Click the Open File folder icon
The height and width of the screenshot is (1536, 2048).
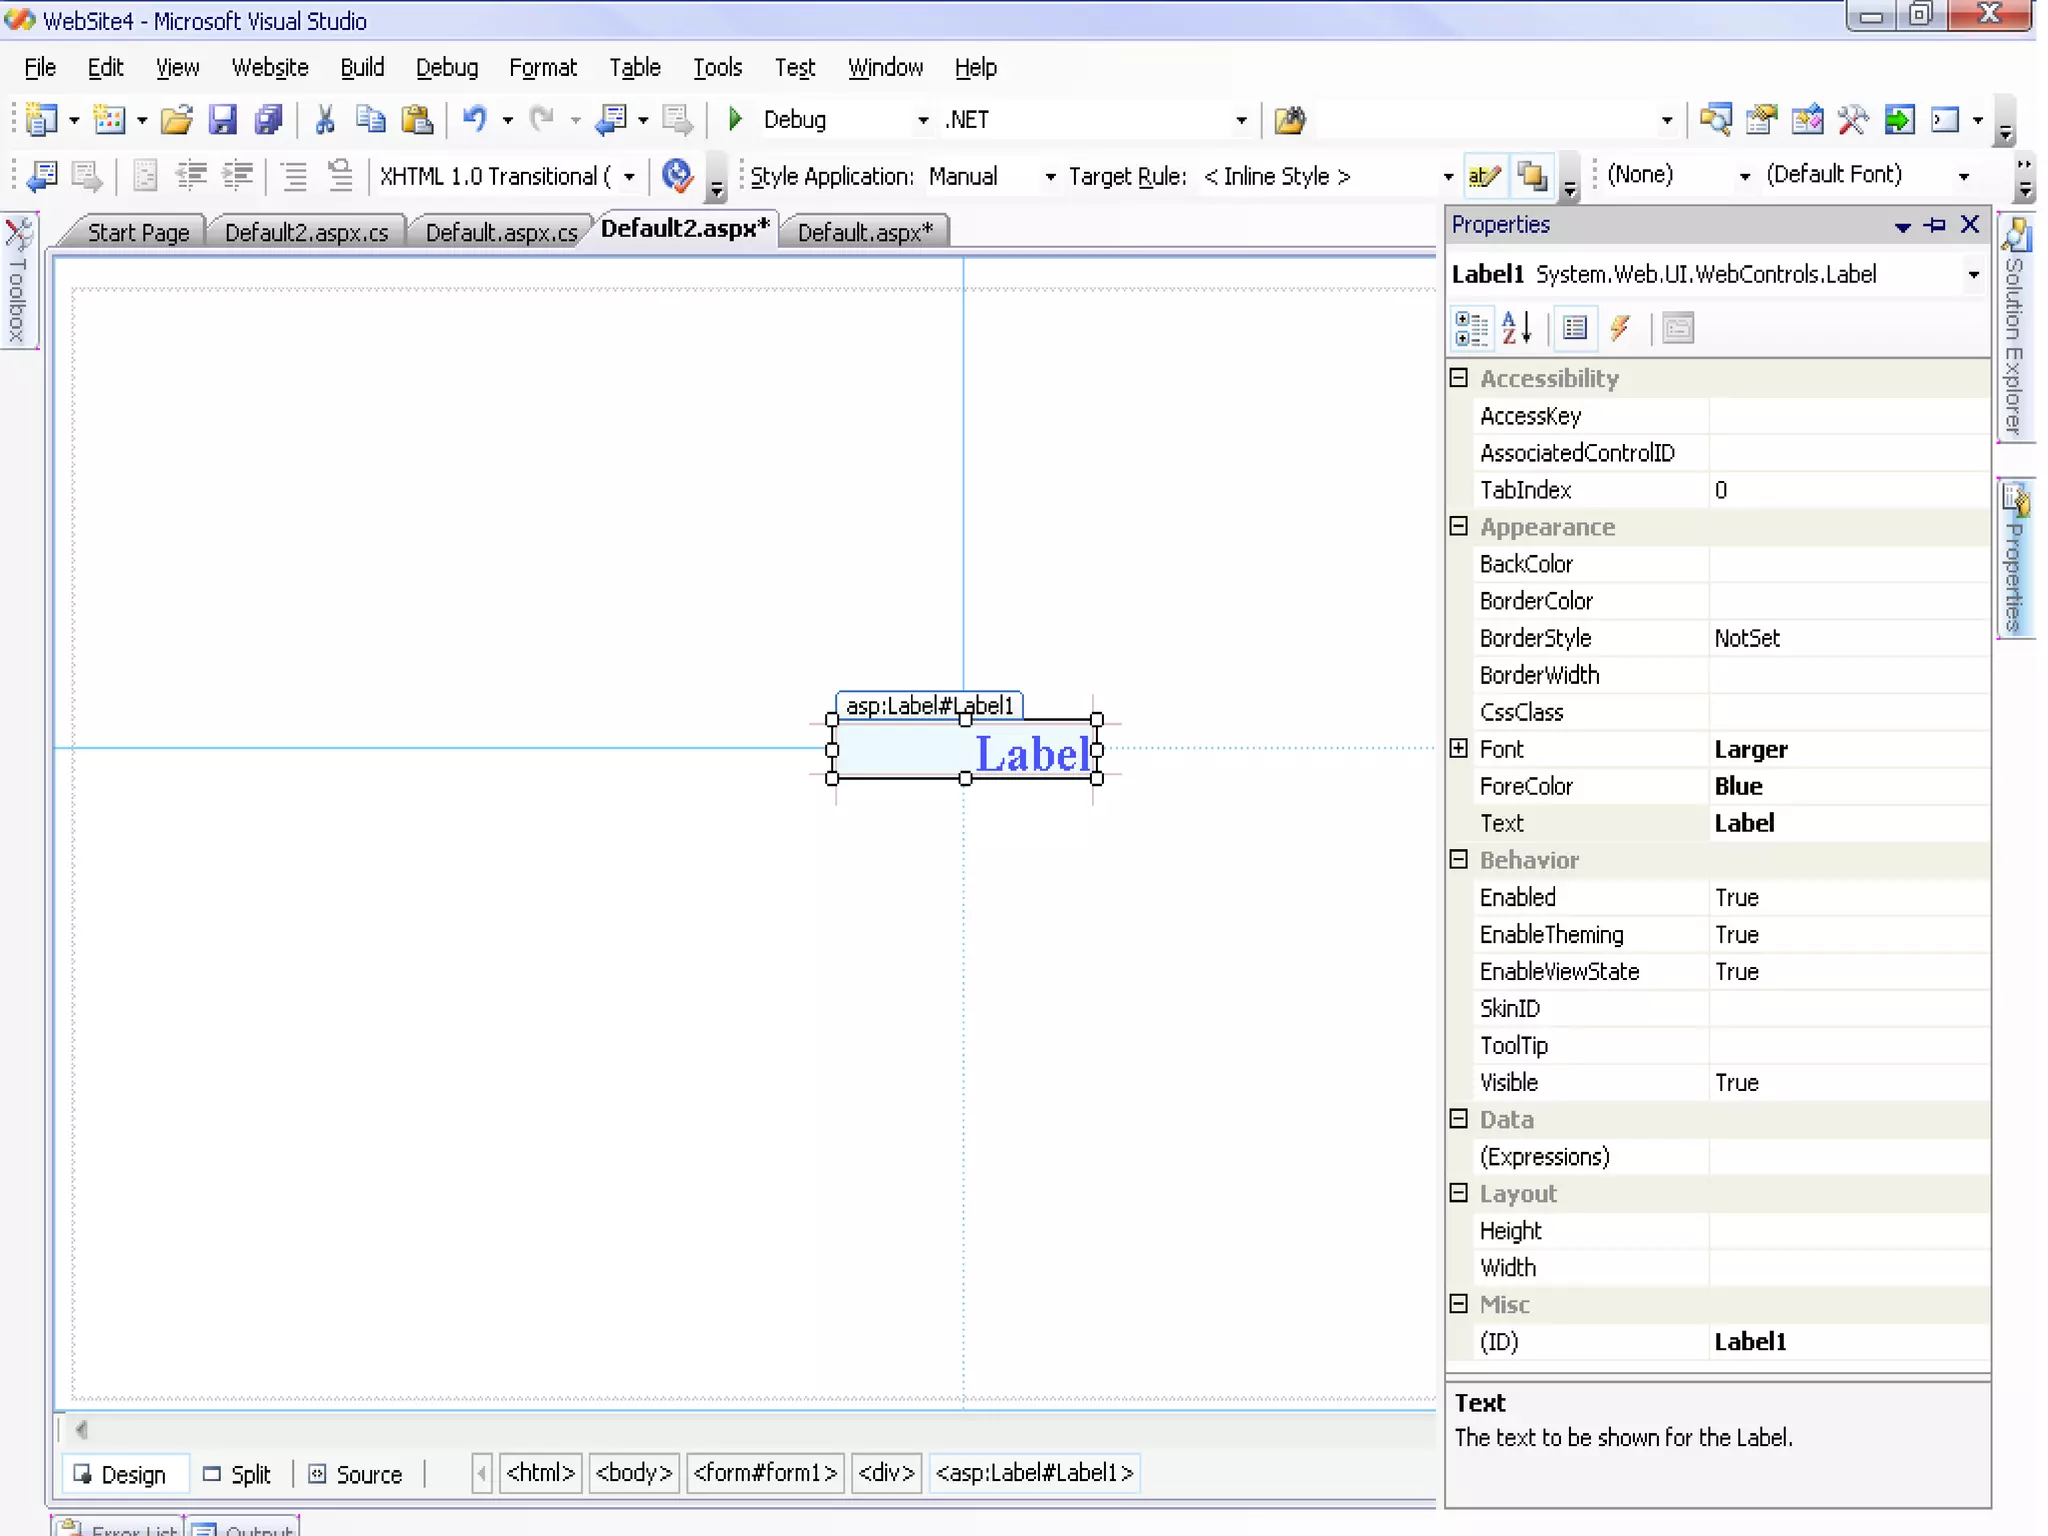pos(177,120)
